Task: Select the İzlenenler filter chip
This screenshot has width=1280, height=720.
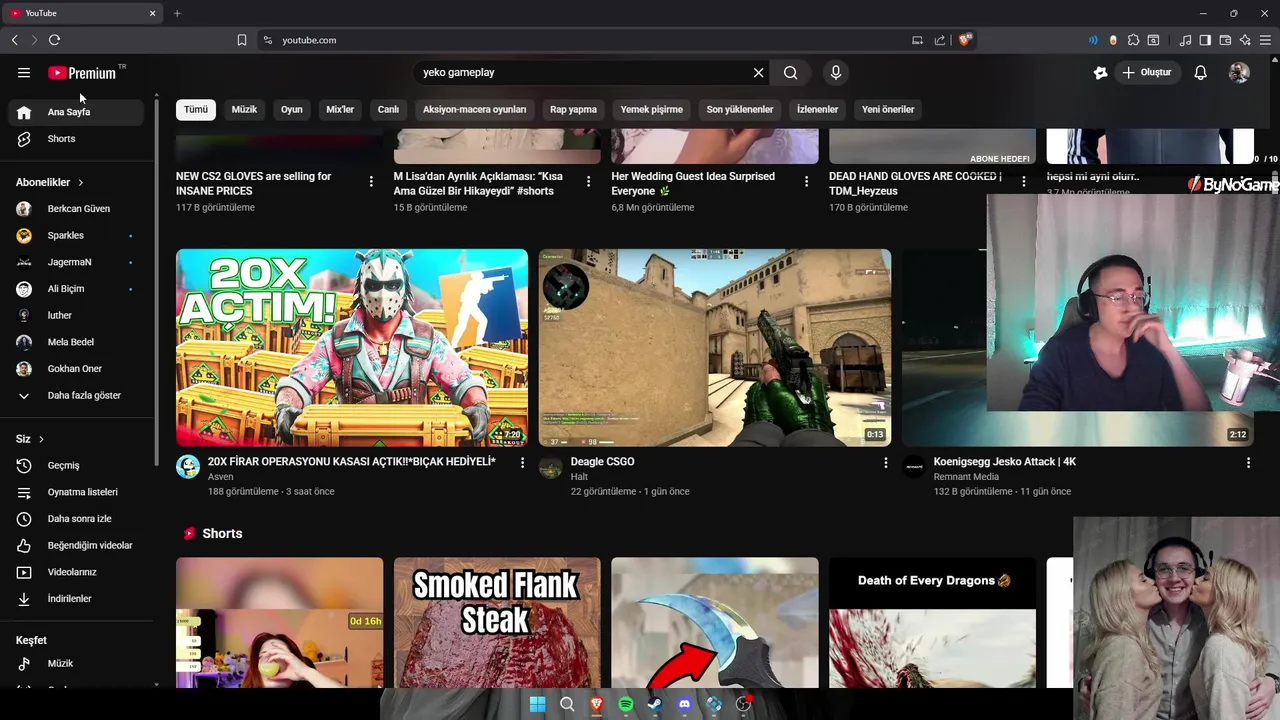Action: 817,109
